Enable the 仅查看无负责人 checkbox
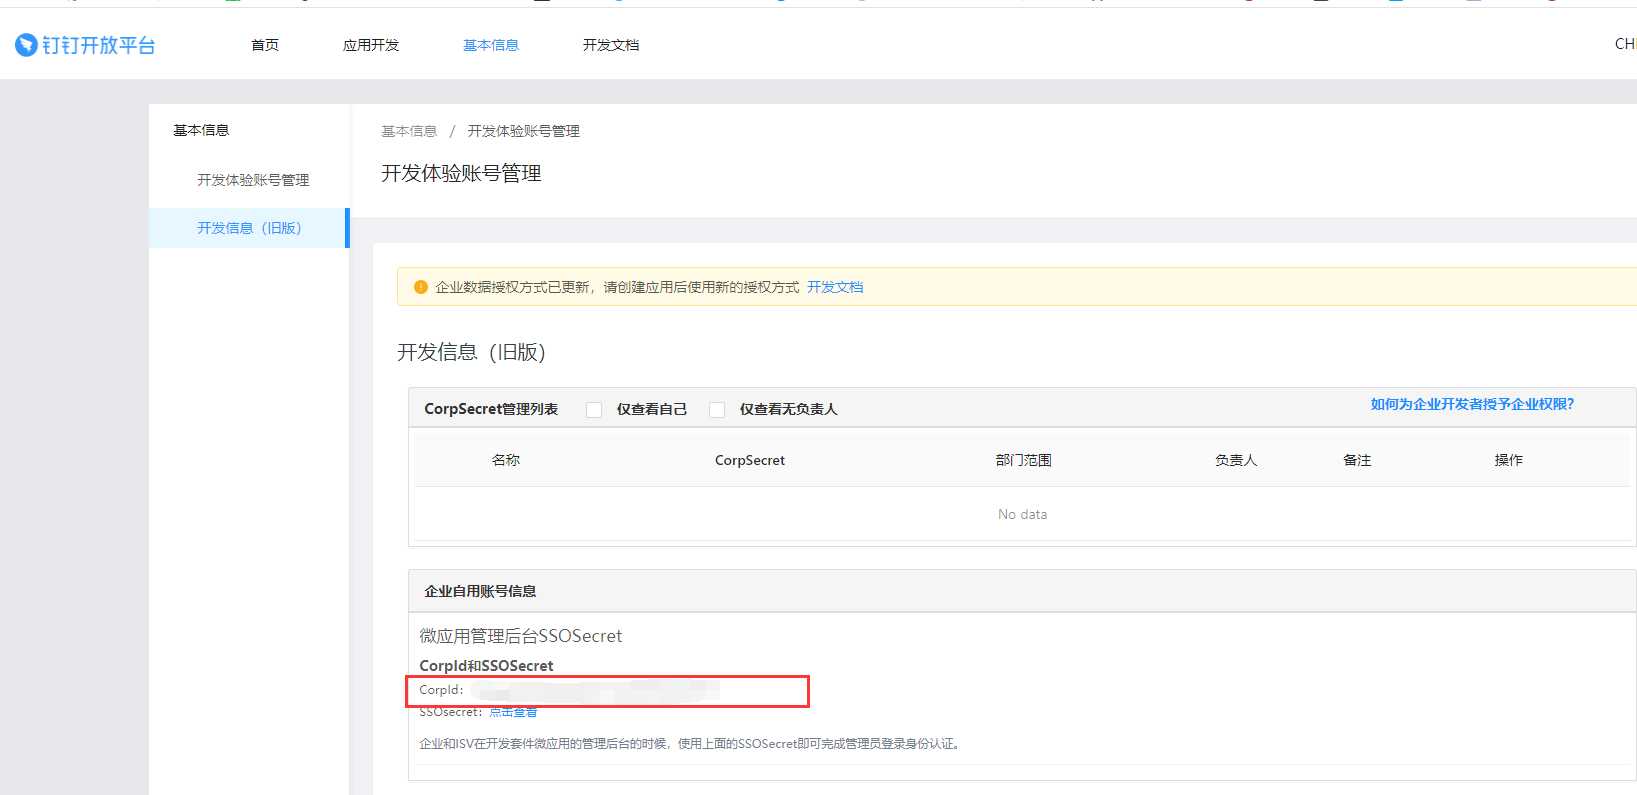Image resolution: width=1637 pixels, height=795 pixels. [717, 409]
